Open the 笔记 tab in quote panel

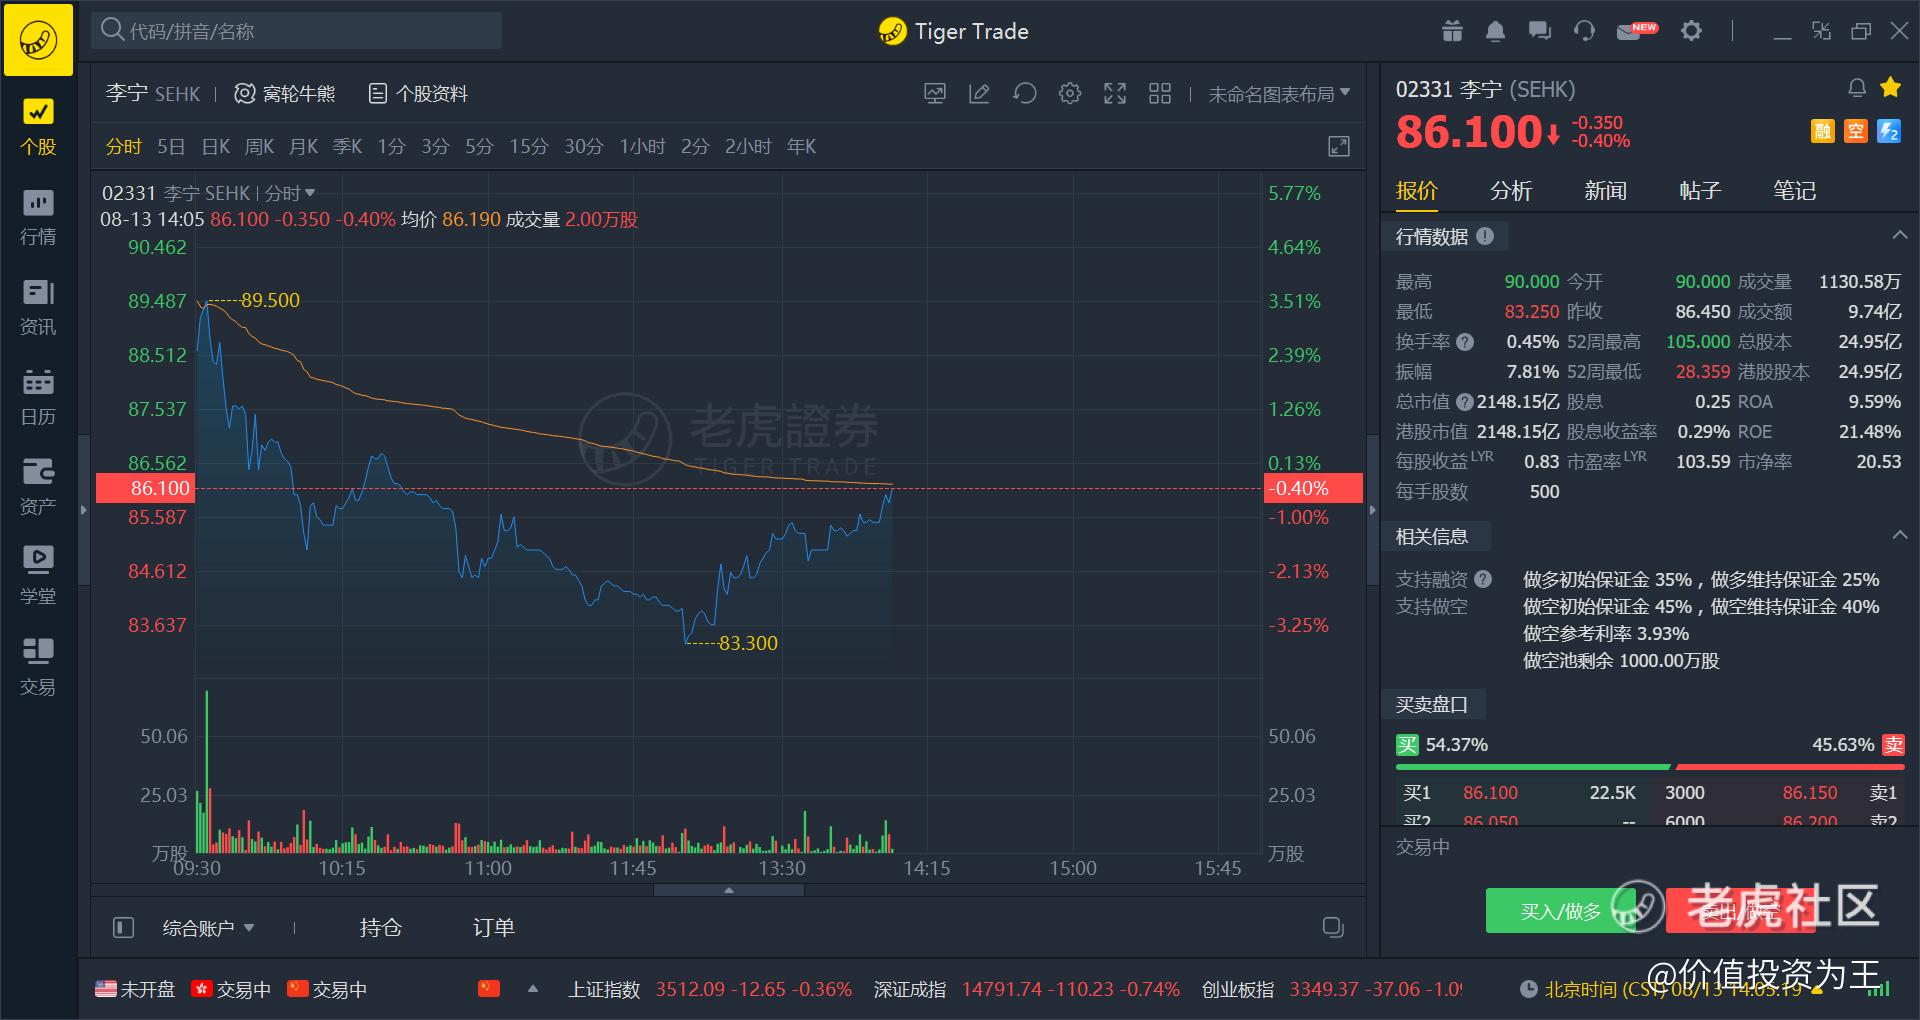coord(1794,191)
